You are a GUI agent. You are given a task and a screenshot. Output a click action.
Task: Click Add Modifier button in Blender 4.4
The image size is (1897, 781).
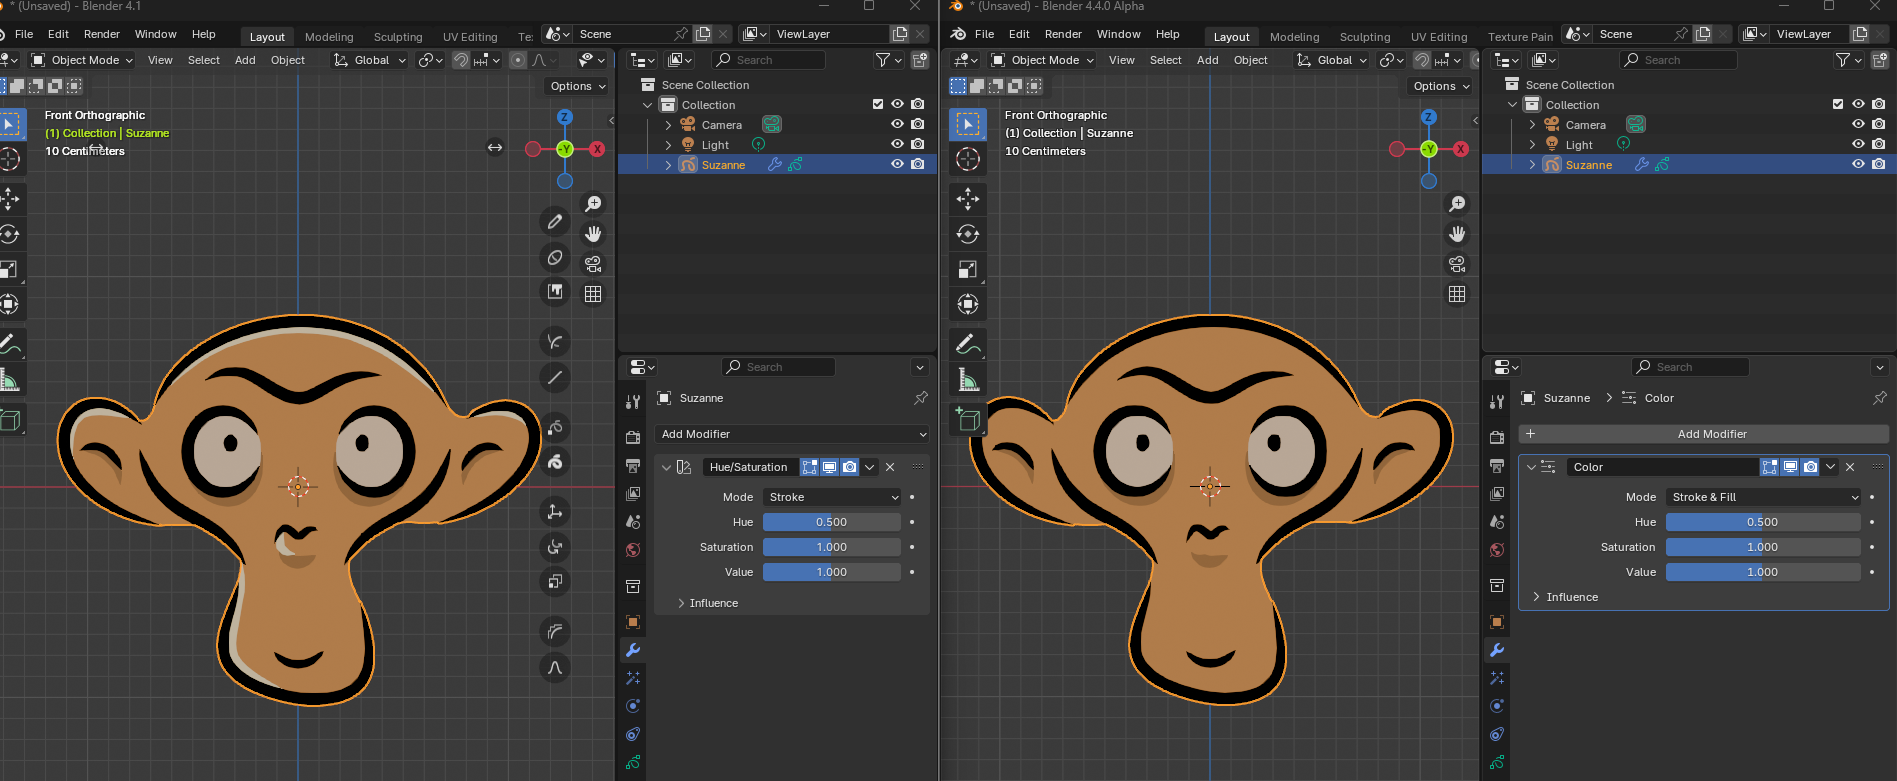tap(1703, 434)
